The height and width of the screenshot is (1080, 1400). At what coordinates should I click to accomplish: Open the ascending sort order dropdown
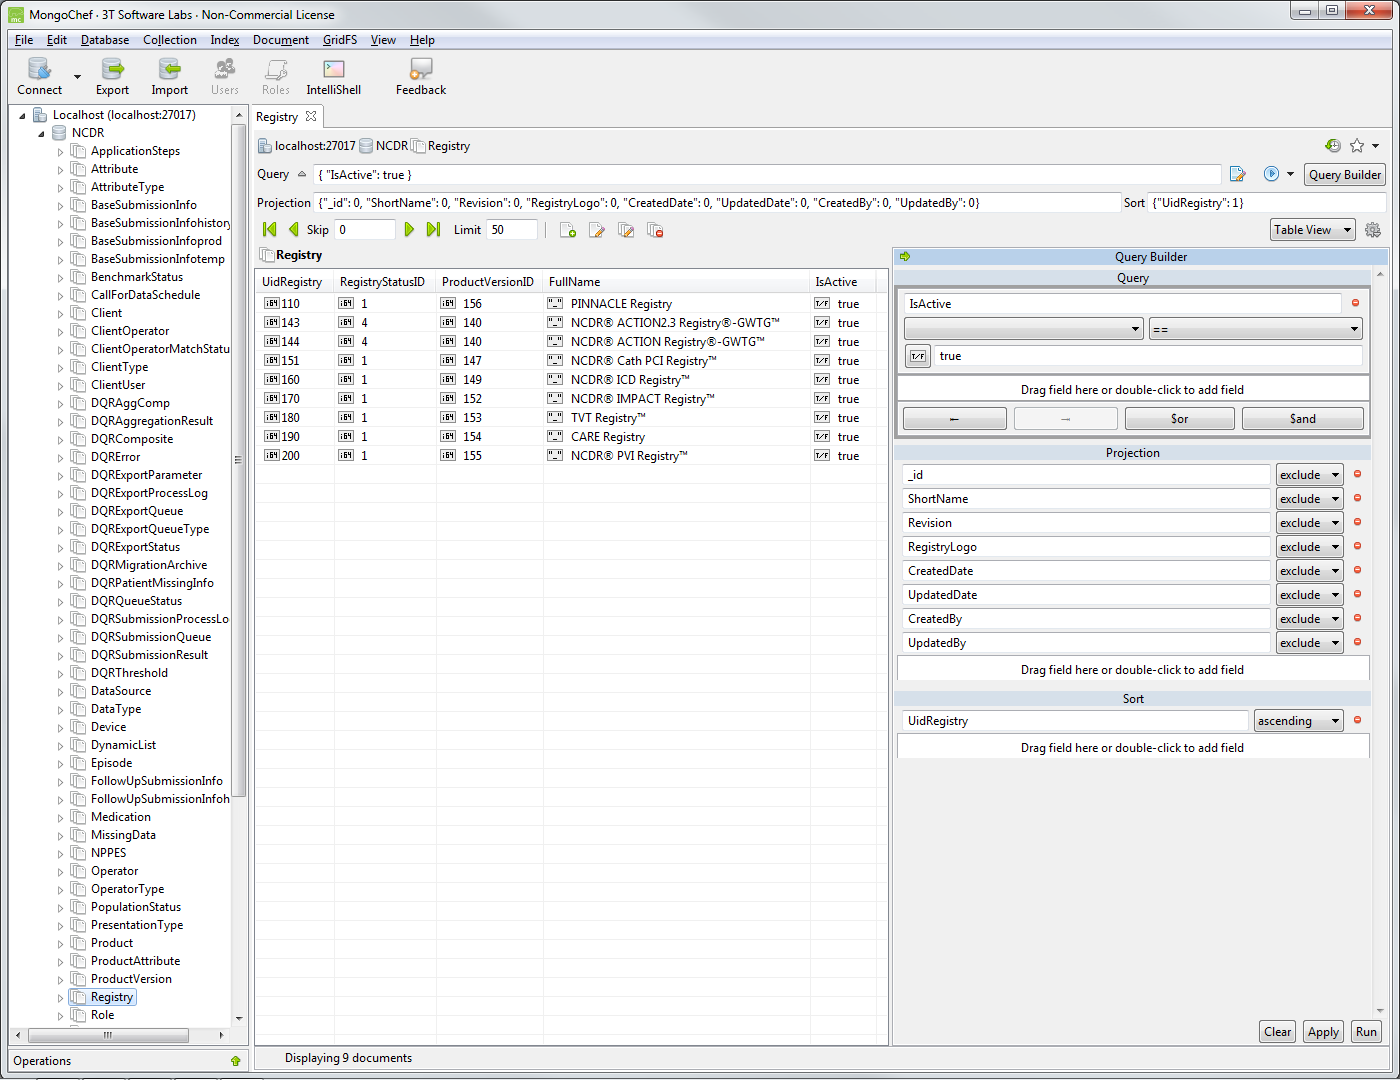click(1298, 721)
